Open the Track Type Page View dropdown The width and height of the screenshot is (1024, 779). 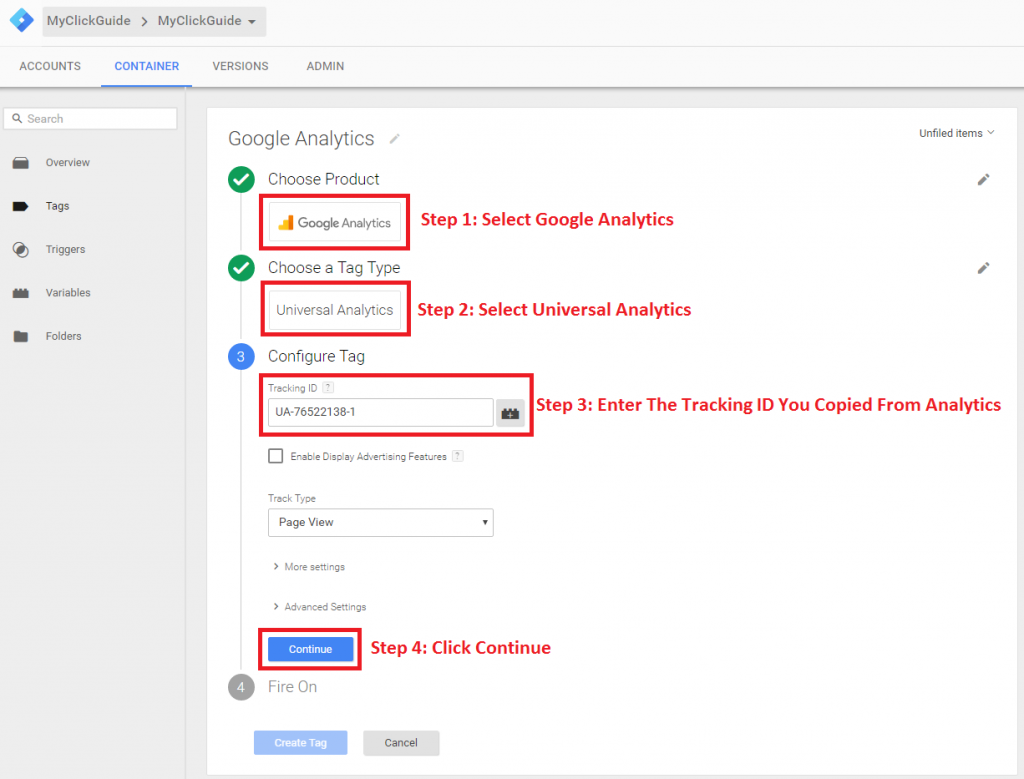click(380, 522)
